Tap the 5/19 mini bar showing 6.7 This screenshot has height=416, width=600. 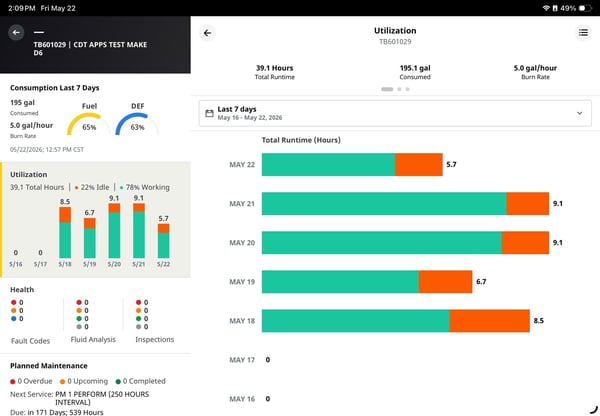(x=90, y=238)
